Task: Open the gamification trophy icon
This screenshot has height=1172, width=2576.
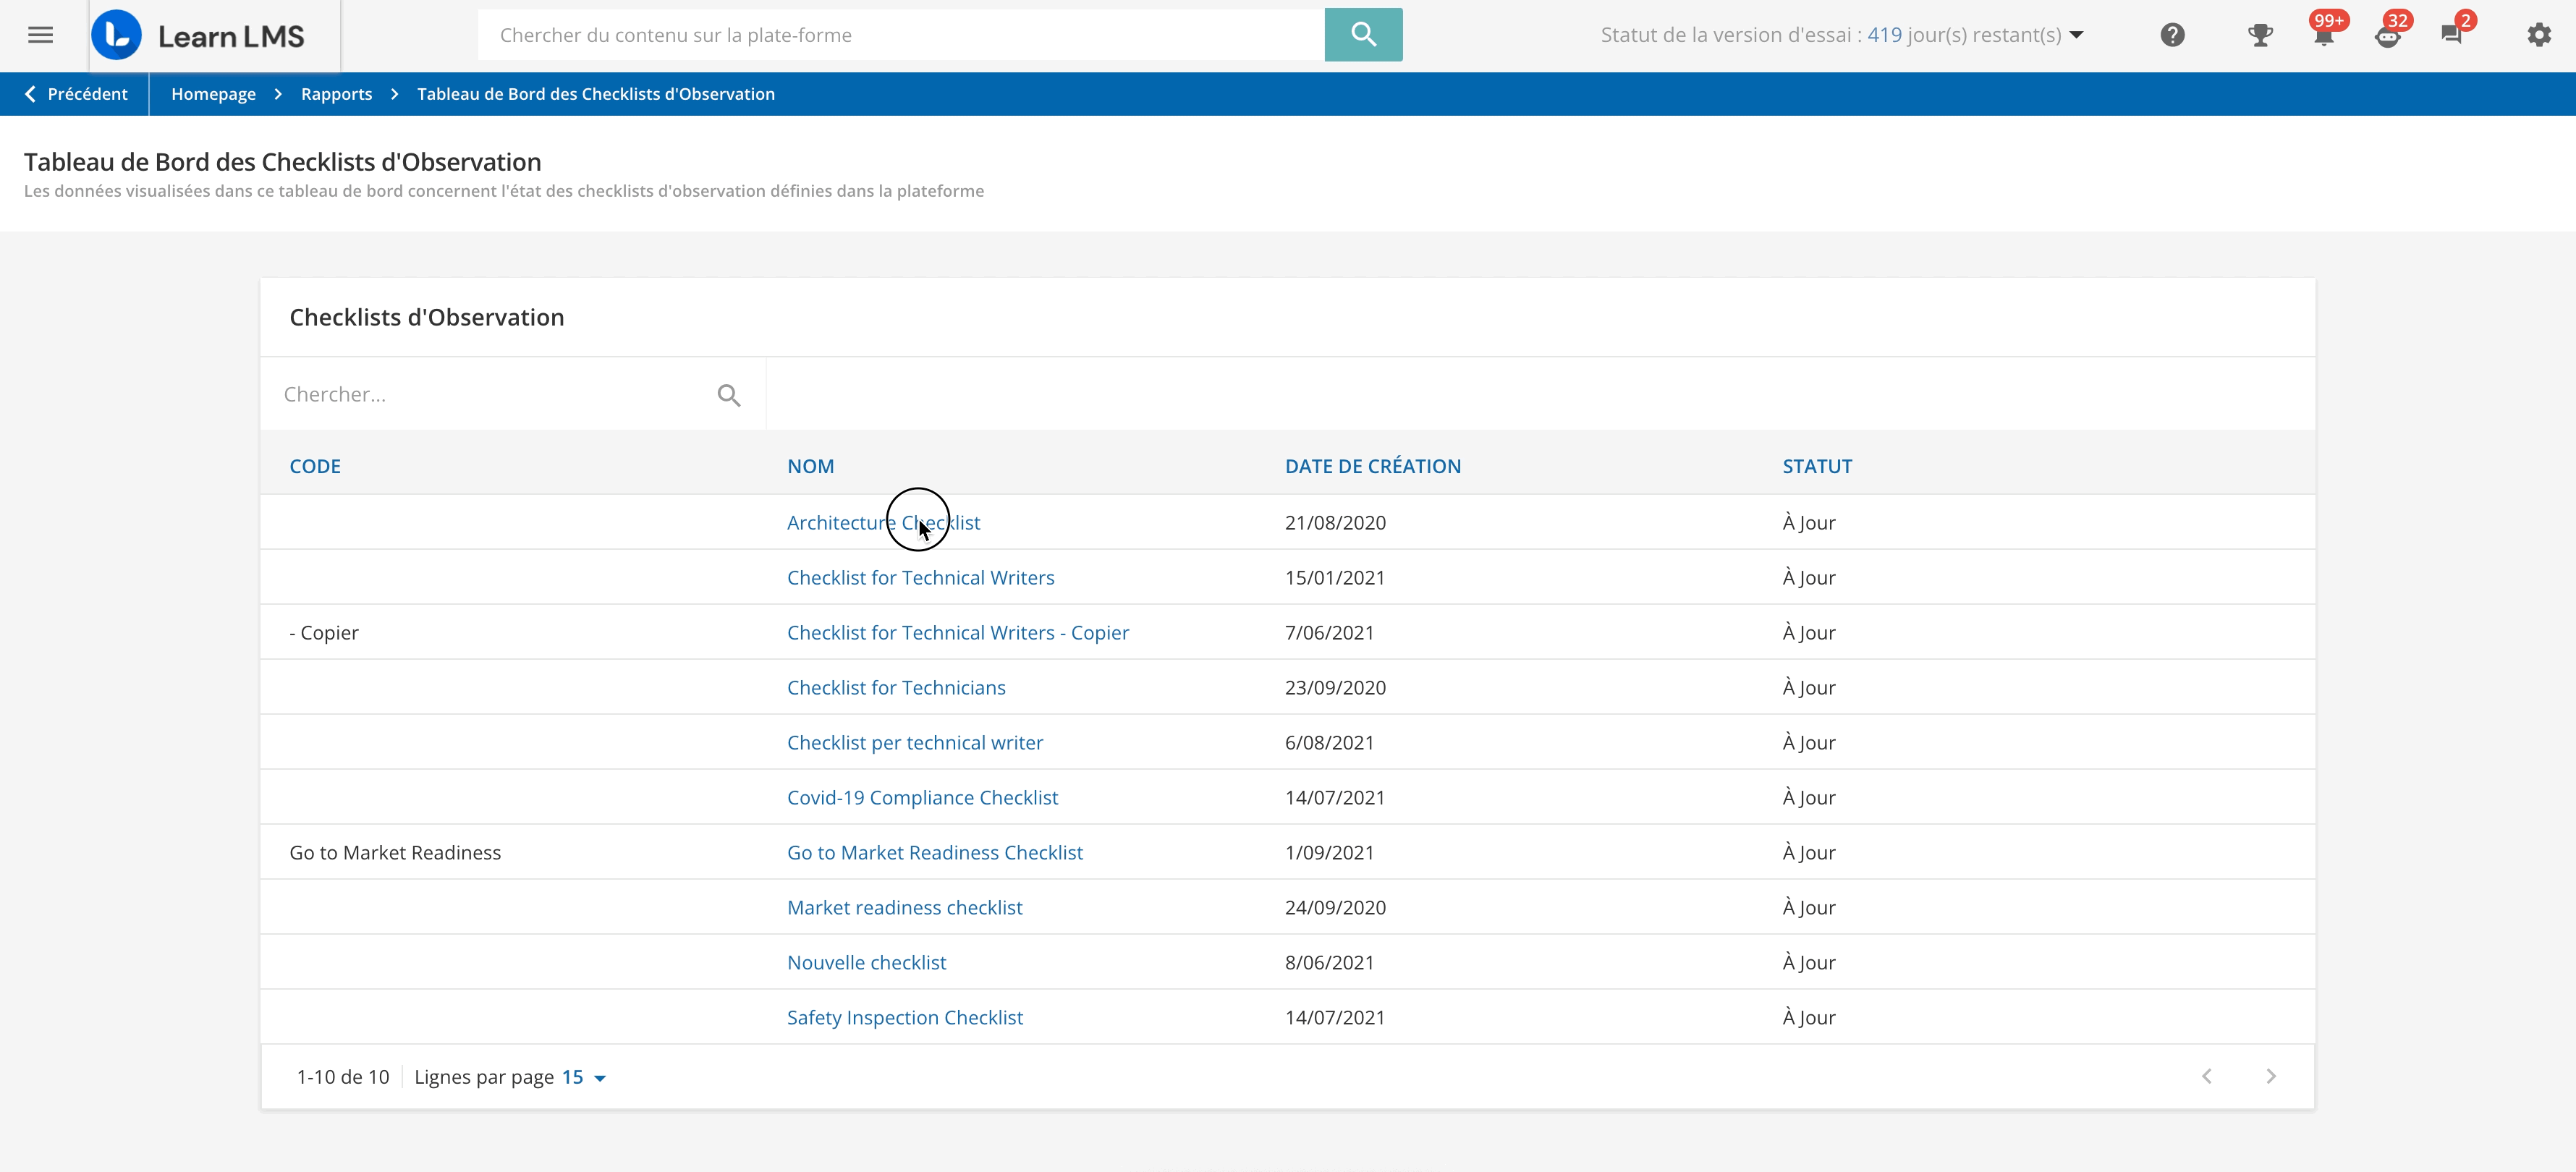Action: (x=2259, y=35)
